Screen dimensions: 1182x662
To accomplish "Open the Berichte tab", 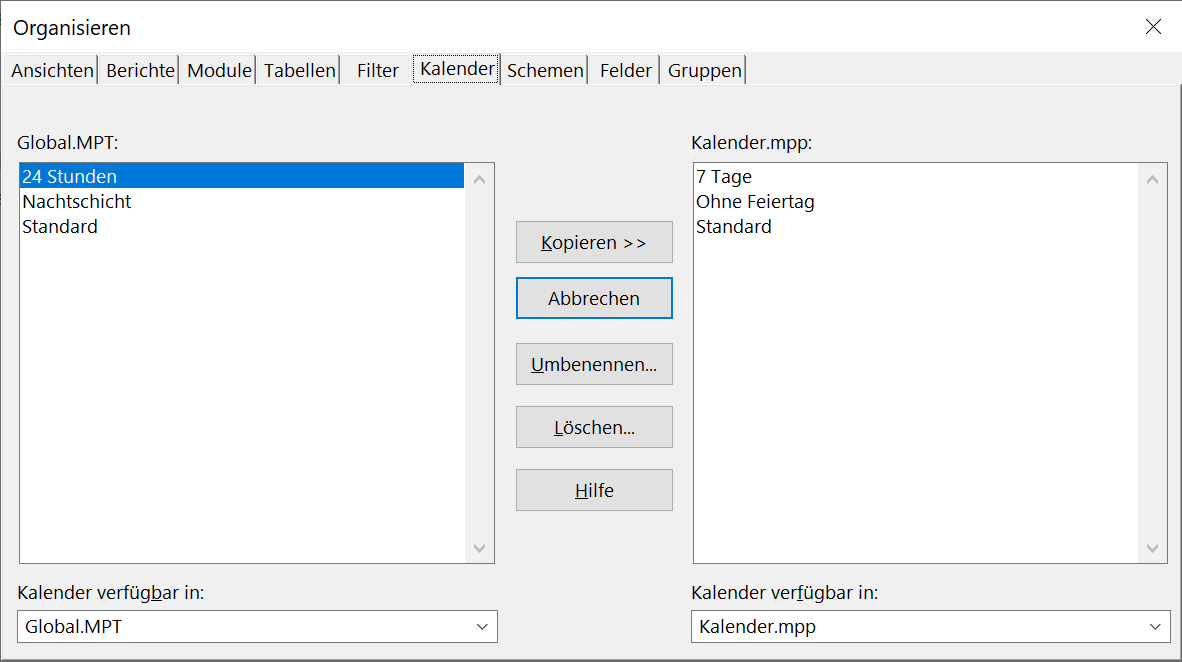I will 139,70.
